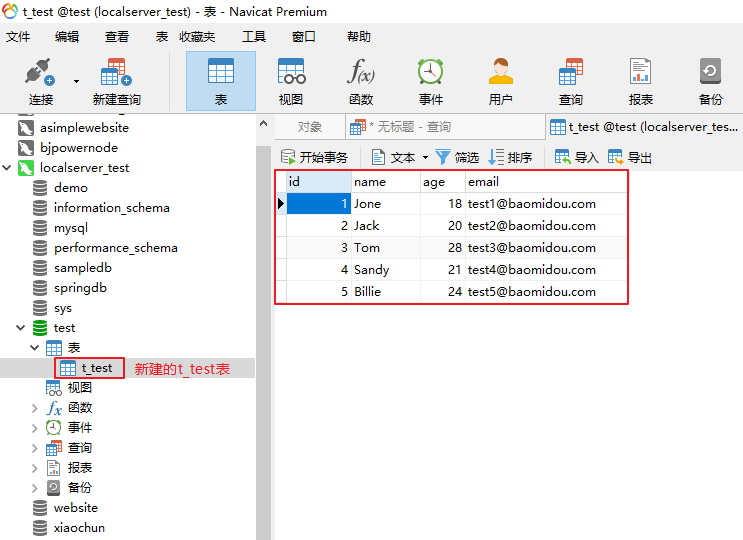
Task: Select the bjpowernode connection
Action: pyautogui.click(x=79, y=148)
